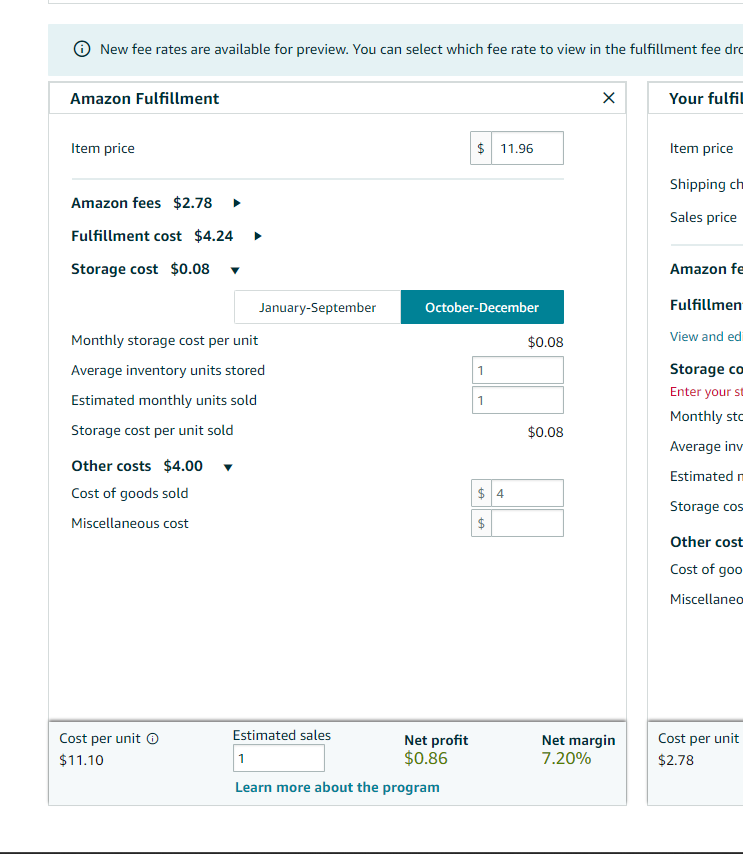Edit the Cost of goods sold field
This screenshot has width=743, height=854.
(527, 493)
